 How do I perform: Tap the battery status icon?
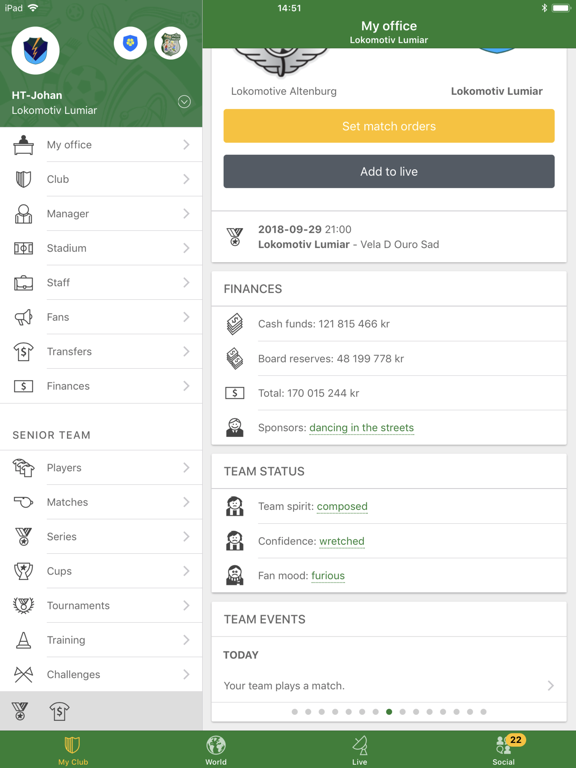561,8
